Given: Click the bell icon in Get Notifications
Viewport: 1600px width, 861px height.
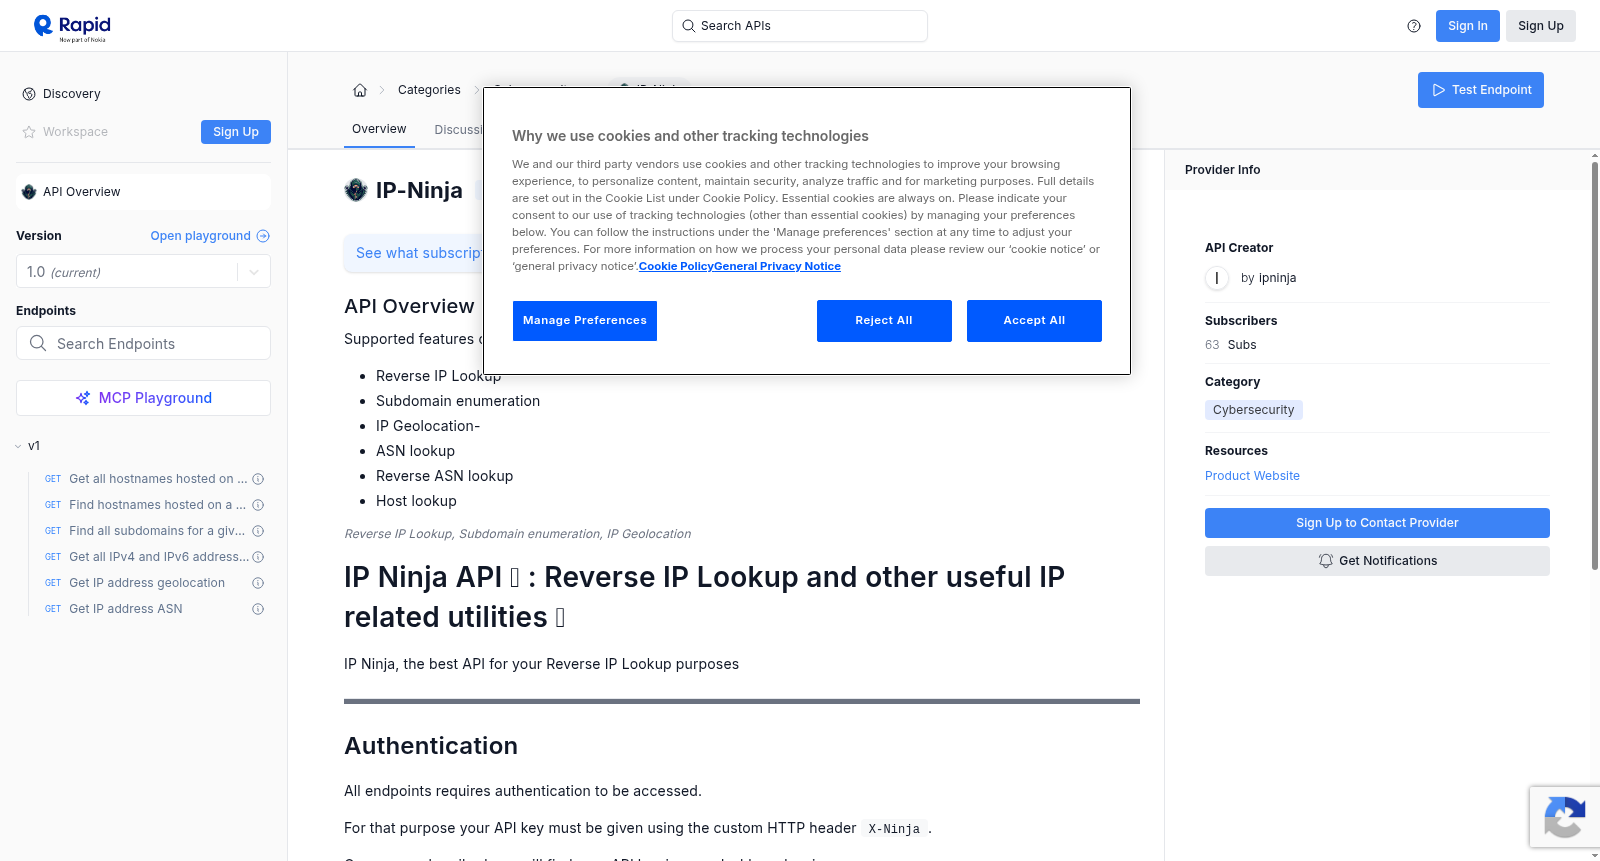Looking at the screenshot, I should 1326,561.
